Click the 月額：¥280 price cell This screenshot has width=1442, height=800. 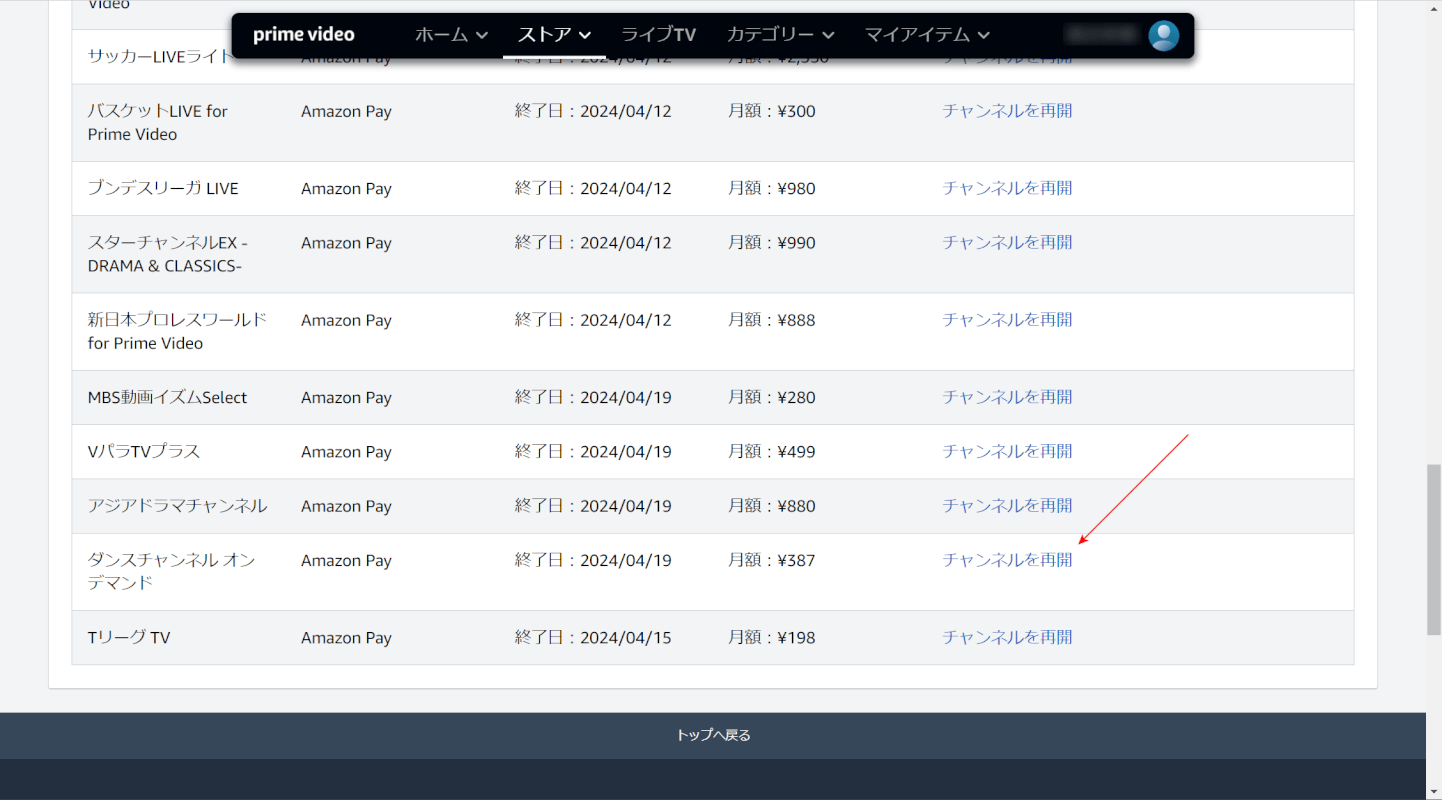[772, 397]
